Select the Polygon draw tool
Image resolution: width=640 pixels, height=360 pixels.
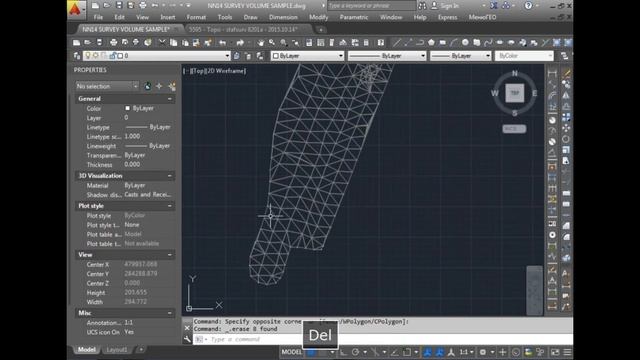(431, 42)
